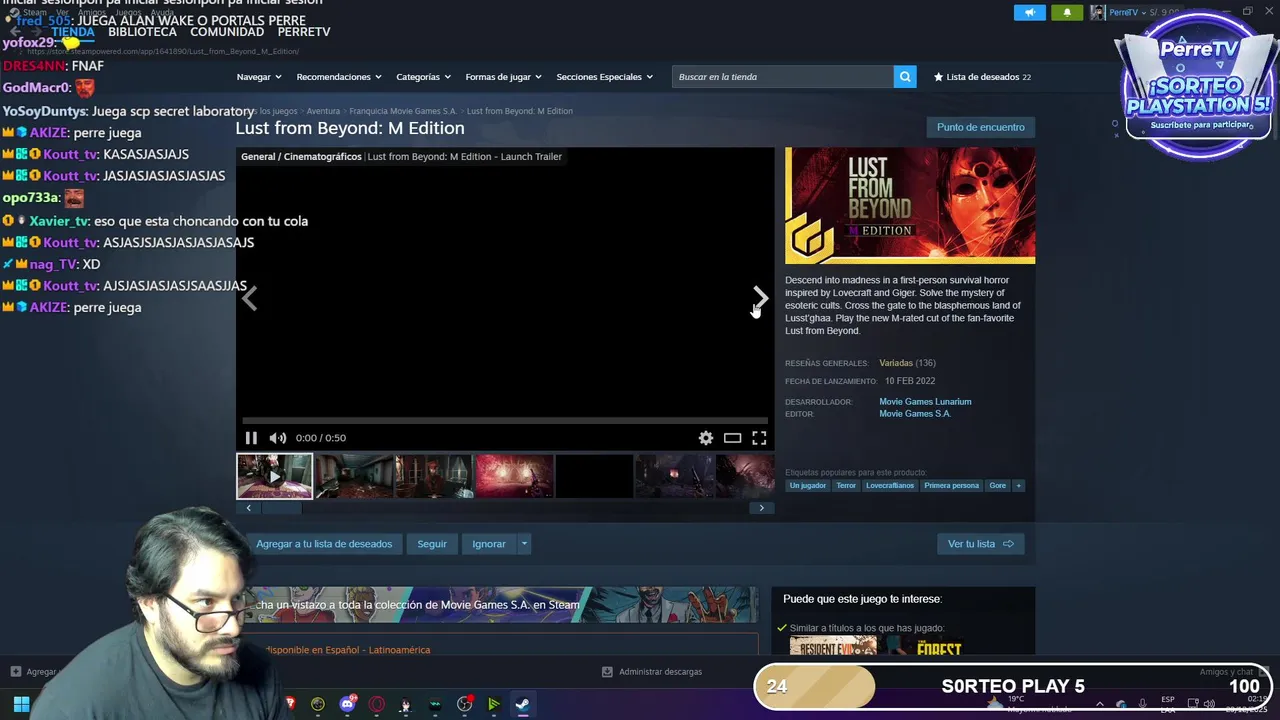Open the green play-arrow taskbar app
This screenshot has height=720, width=1280.
[493, 704]
